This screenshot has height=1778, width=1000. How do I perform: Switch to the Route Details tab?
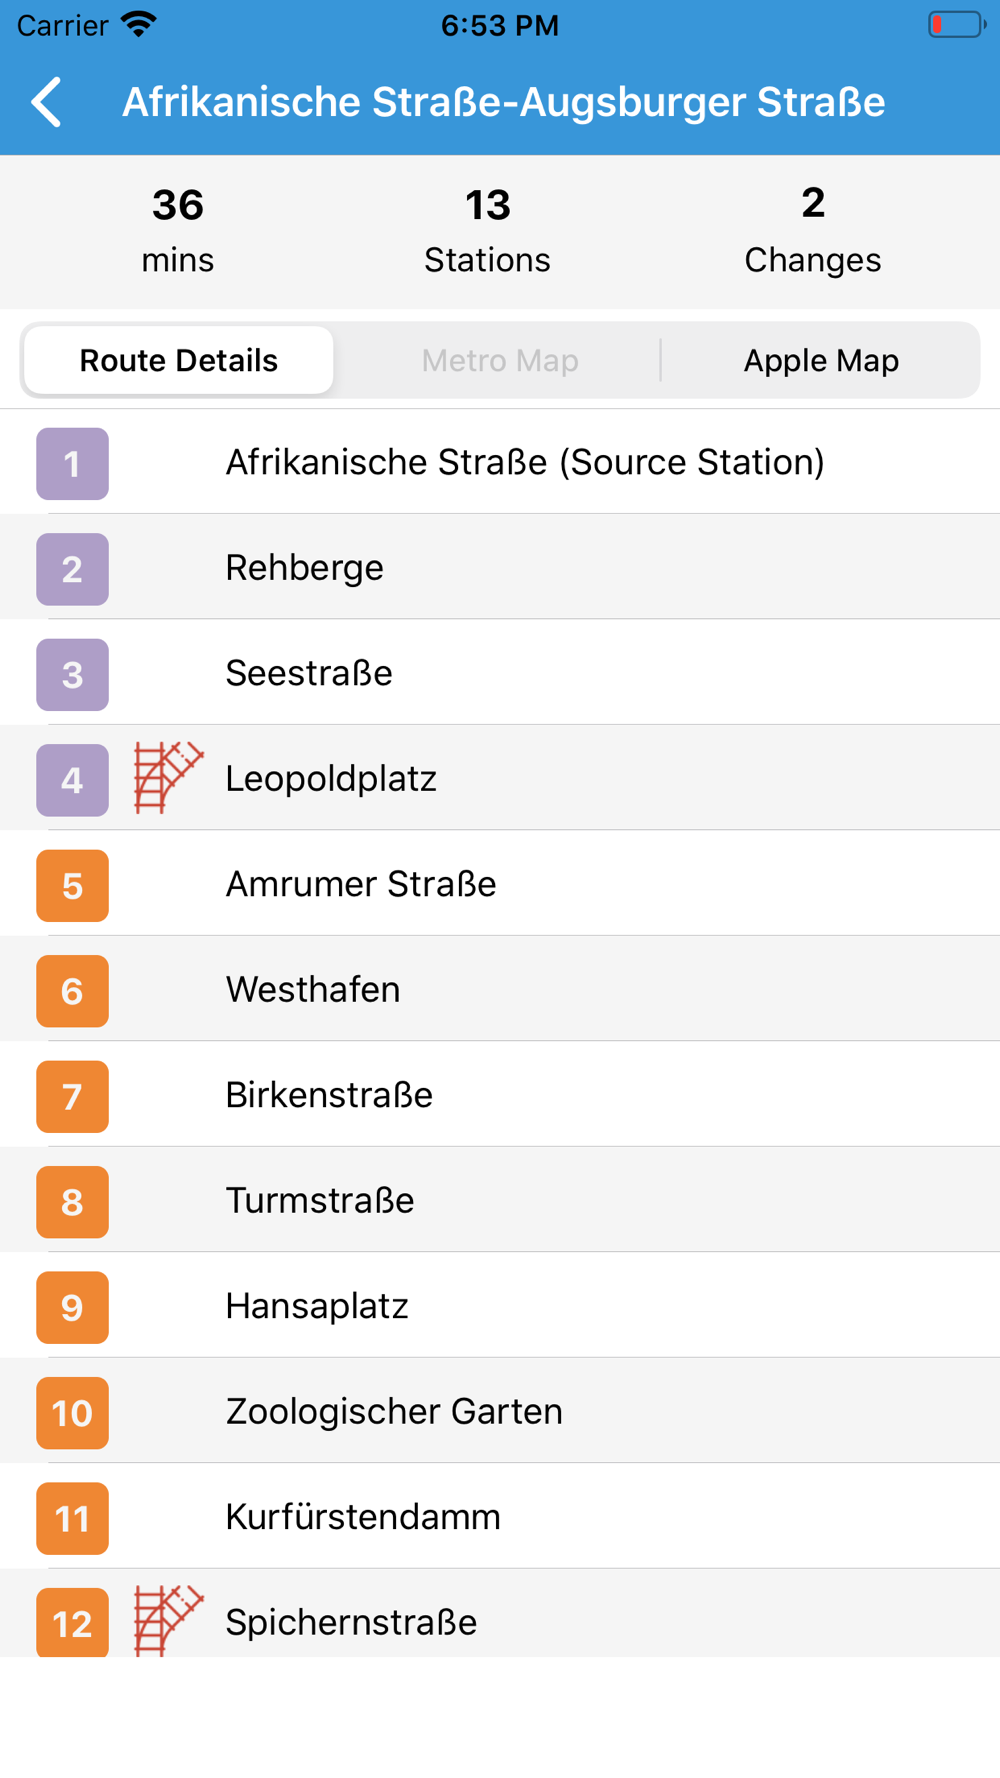tap(179, 360)
